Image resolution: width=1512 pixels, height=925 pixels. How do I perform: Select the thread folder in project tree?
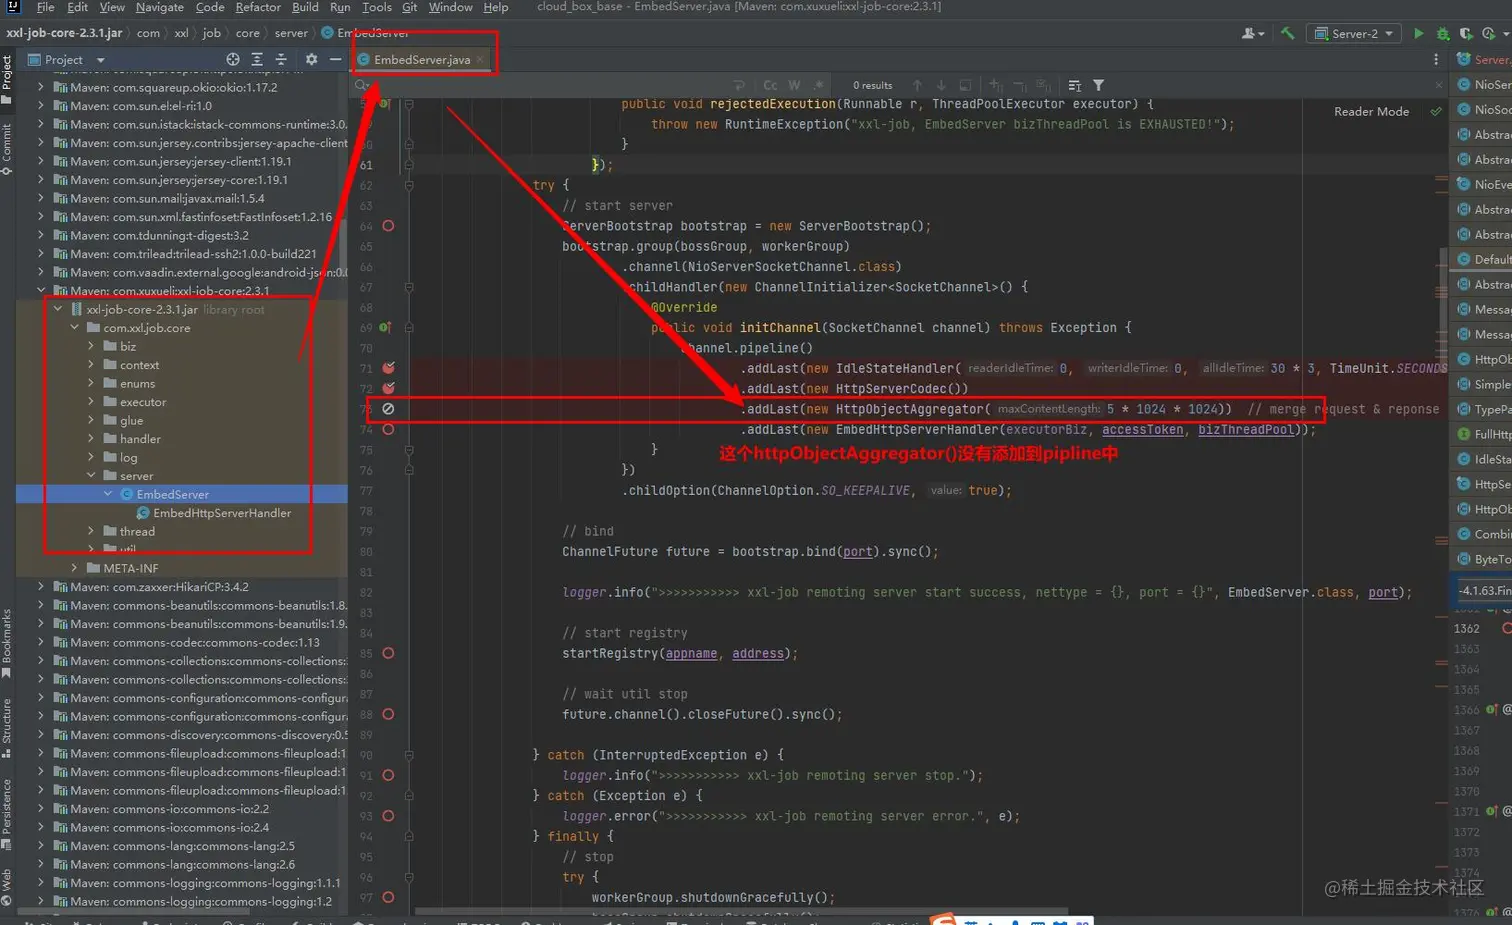click(137, 531)
